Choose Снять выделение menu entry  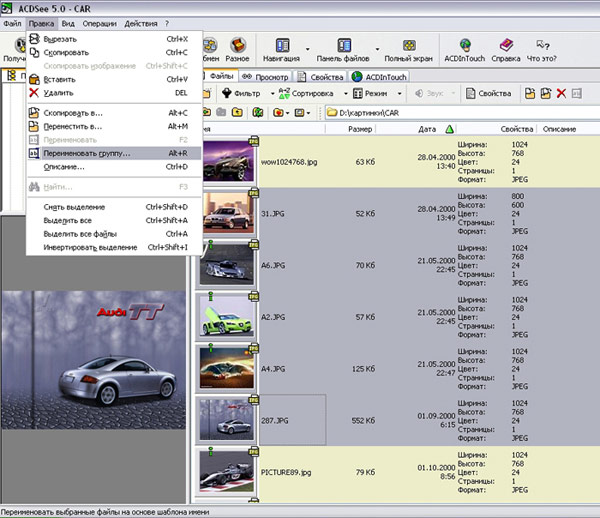pos(114,207)
